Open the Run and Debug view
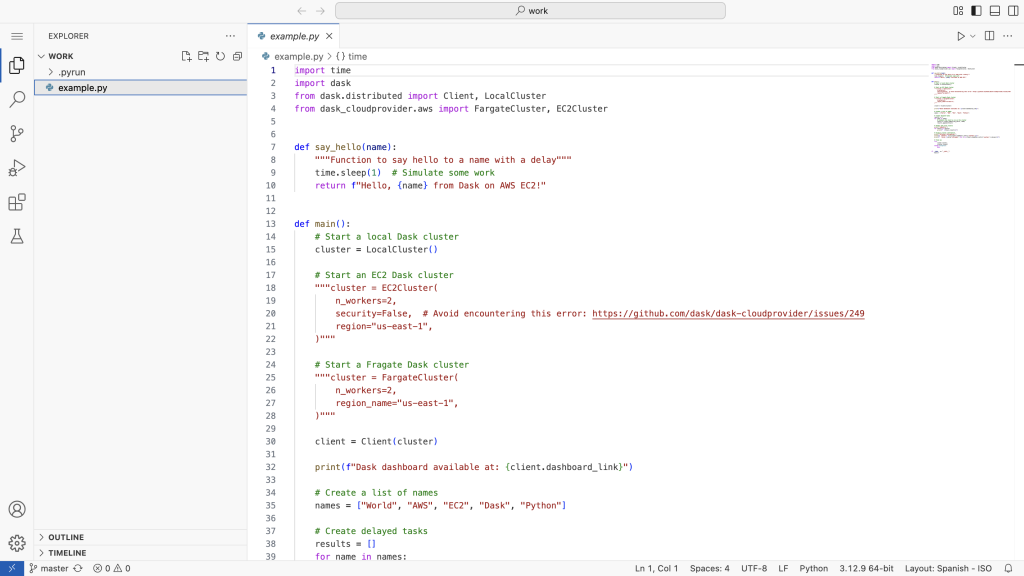 pyautogui.click(x=17, y=168)
